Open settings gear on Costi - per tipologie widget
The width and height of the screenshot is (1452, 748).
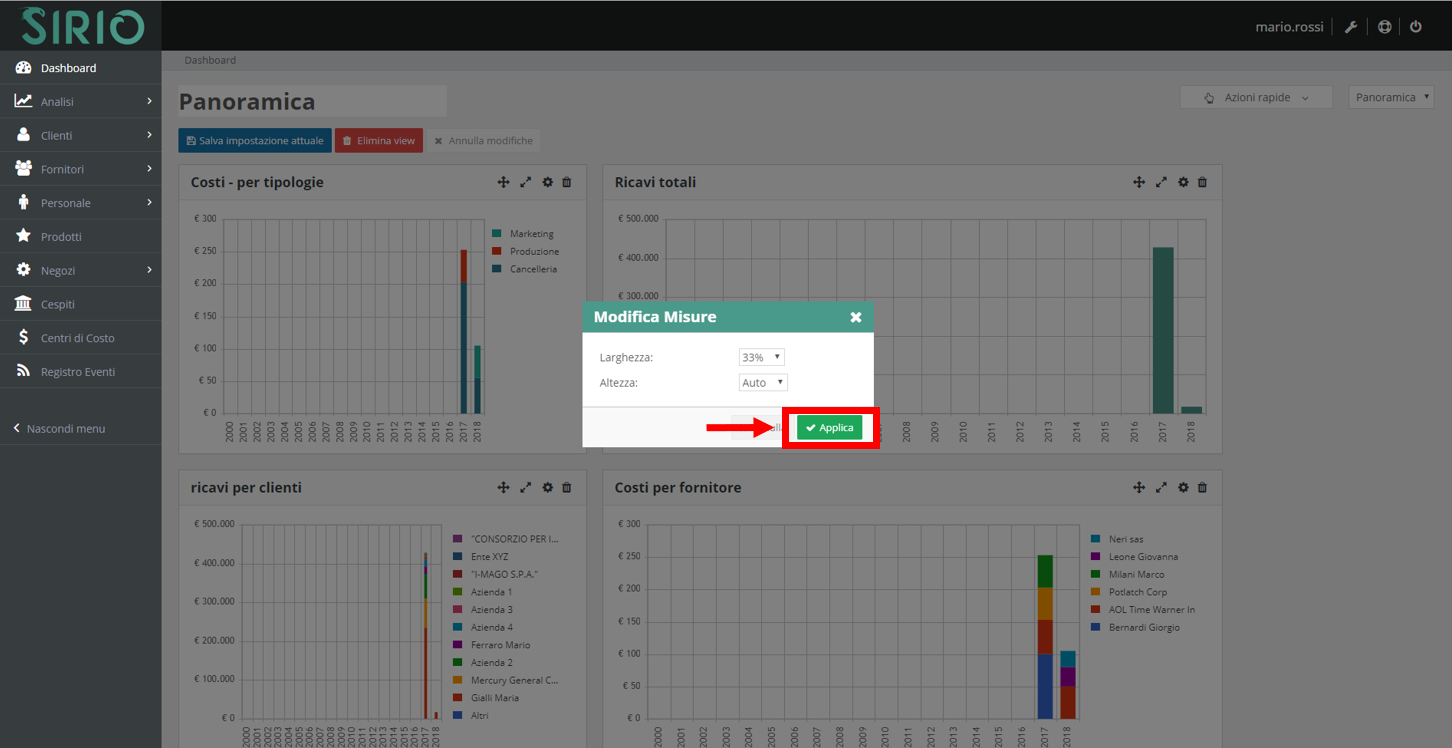tap(547, 182)
